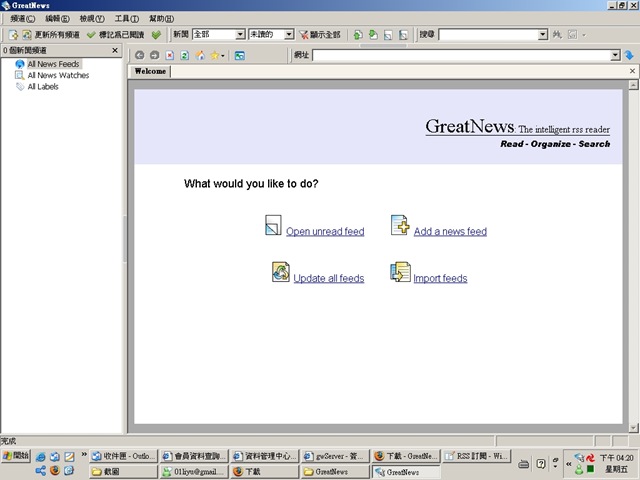The image size is (640, 480).
Task: Click the add new feed toolbar icon
Action: (13, 35)
